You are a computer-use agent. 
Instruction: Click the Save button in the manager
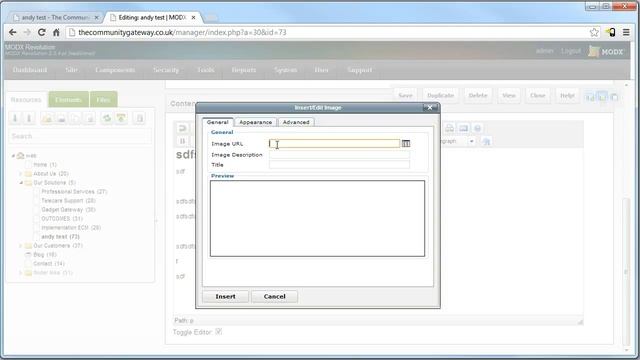pyautogui.click(x=405, y=95)
